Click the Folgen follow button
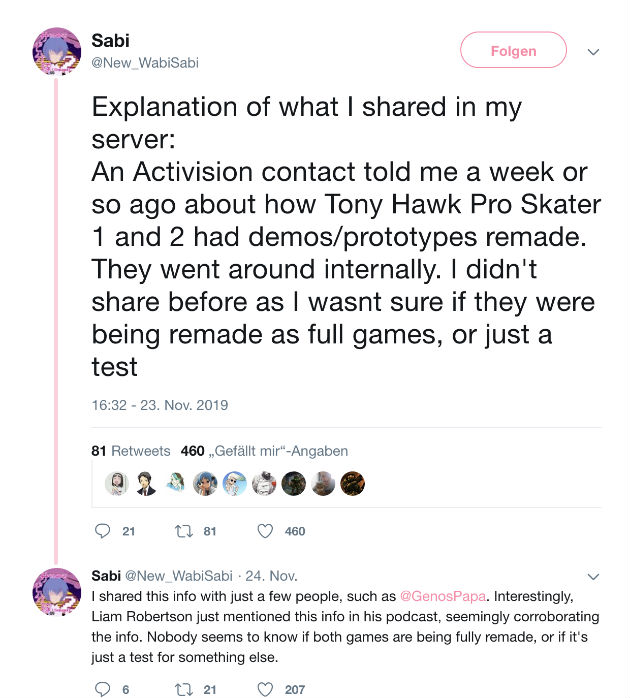The width and height of the screenshot is (630, 698). tap(513, 51)
